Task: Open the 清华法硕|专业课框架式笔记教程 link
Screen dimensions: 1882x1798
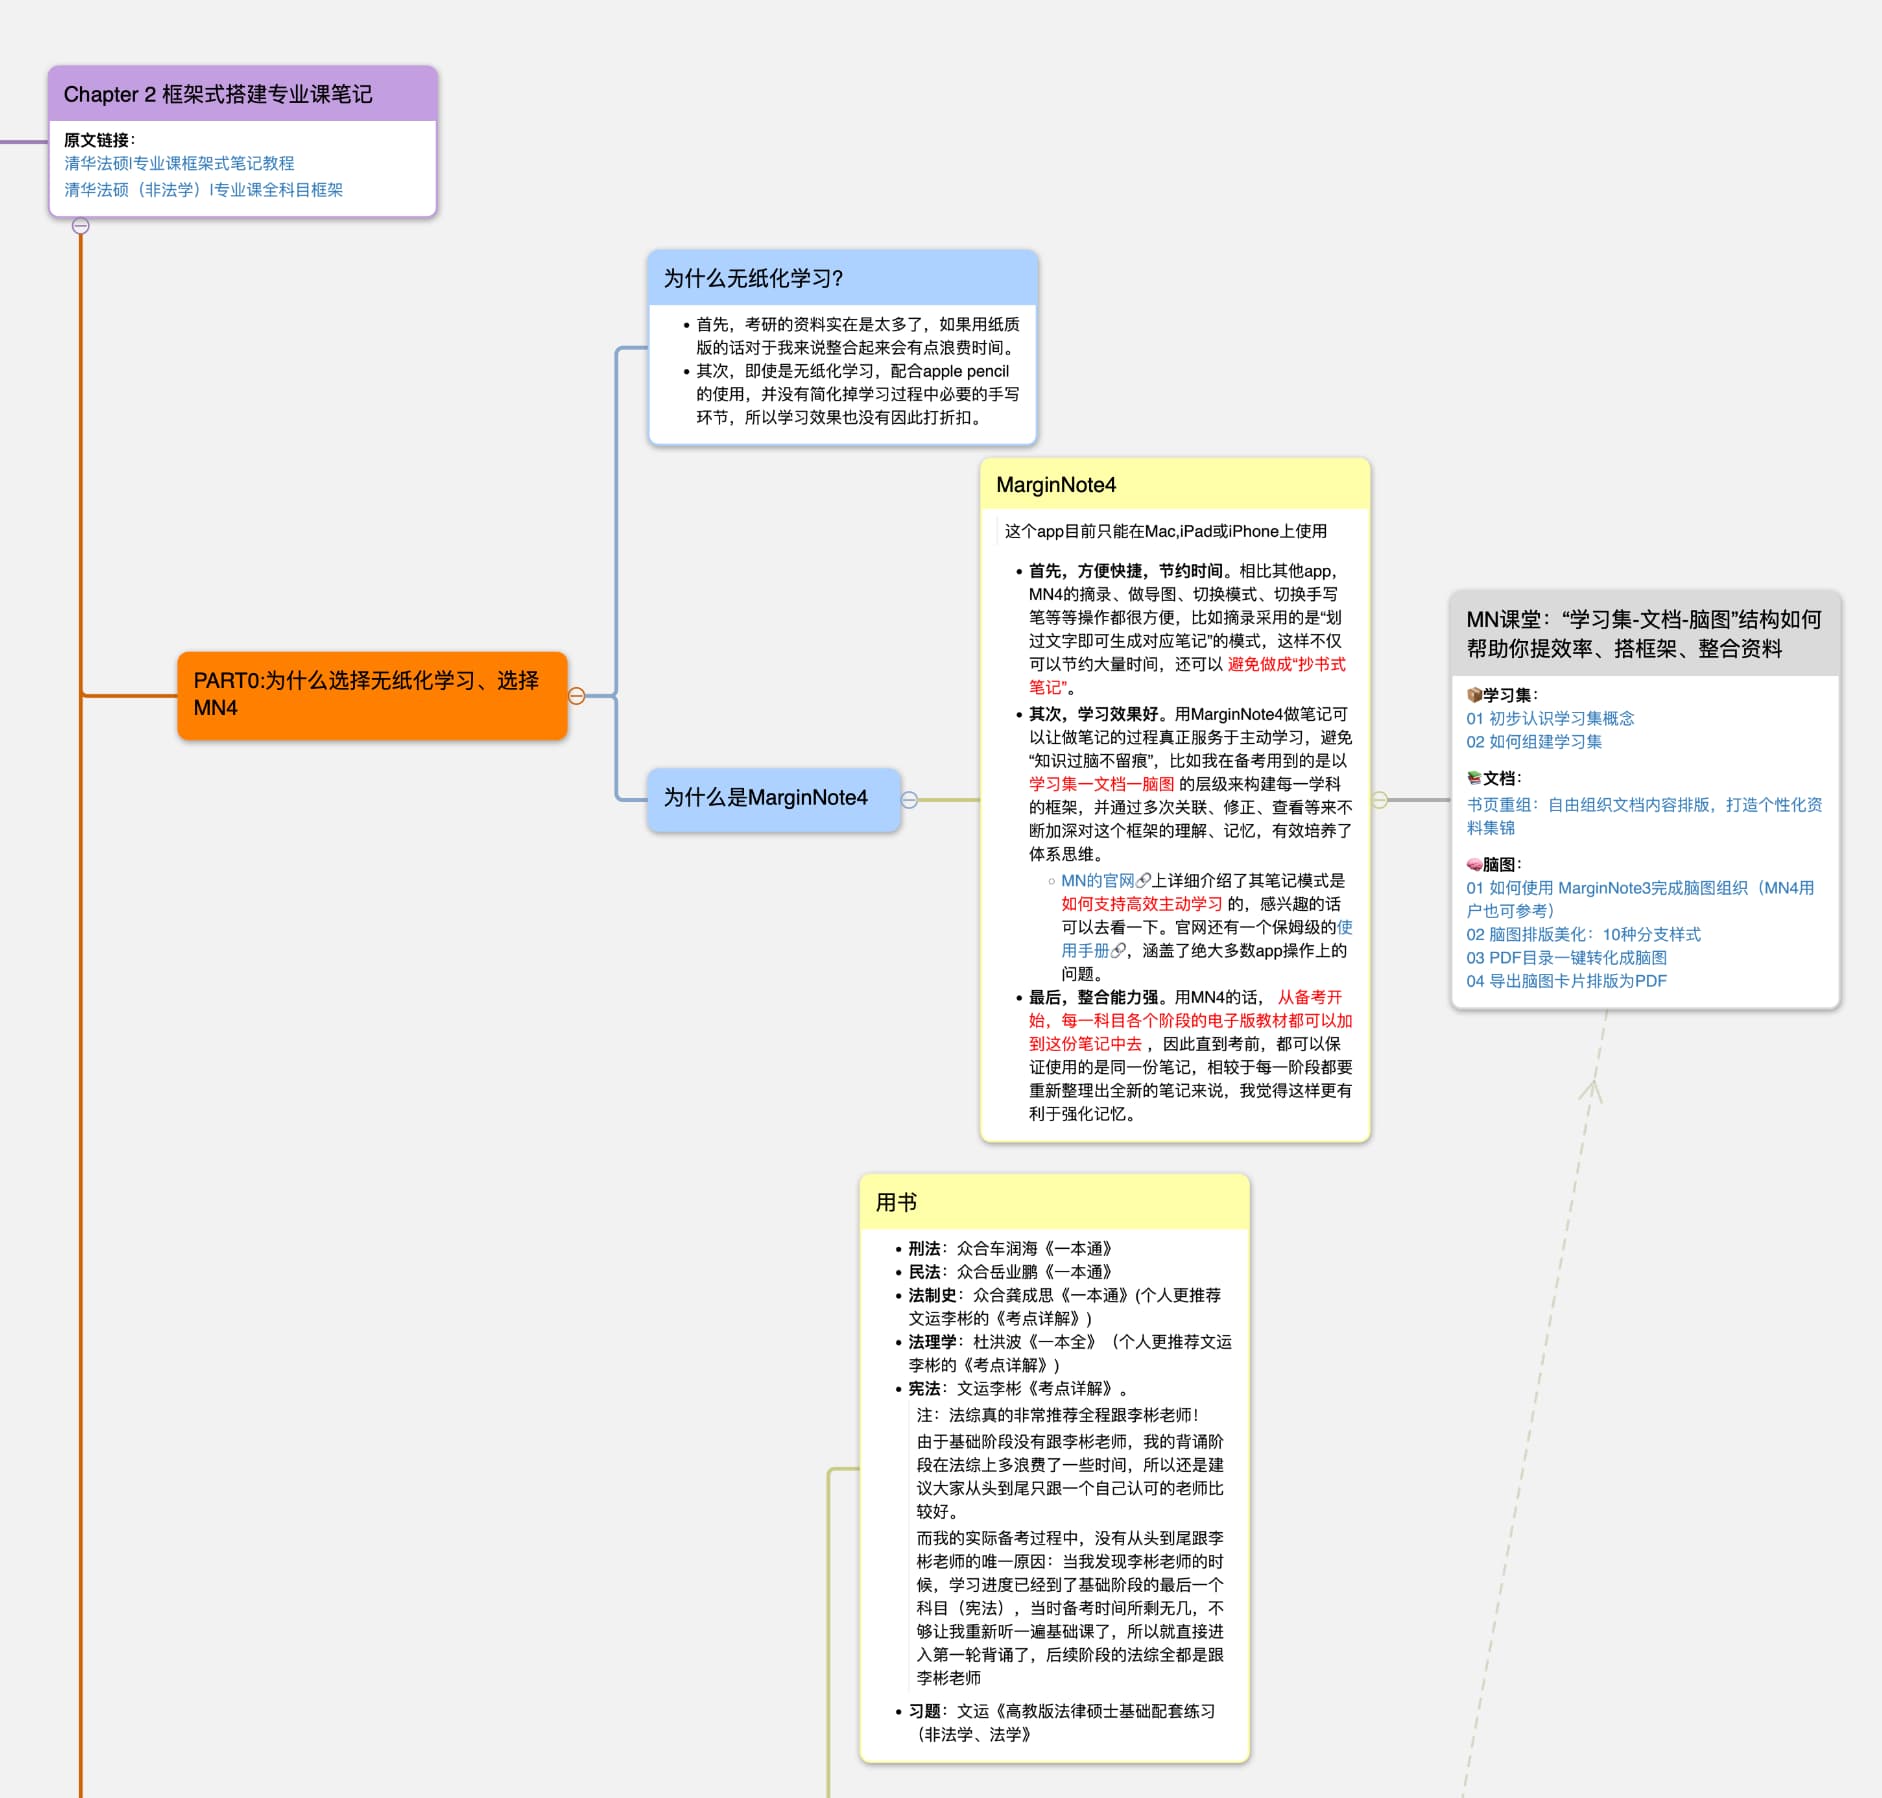Action: 180,163
